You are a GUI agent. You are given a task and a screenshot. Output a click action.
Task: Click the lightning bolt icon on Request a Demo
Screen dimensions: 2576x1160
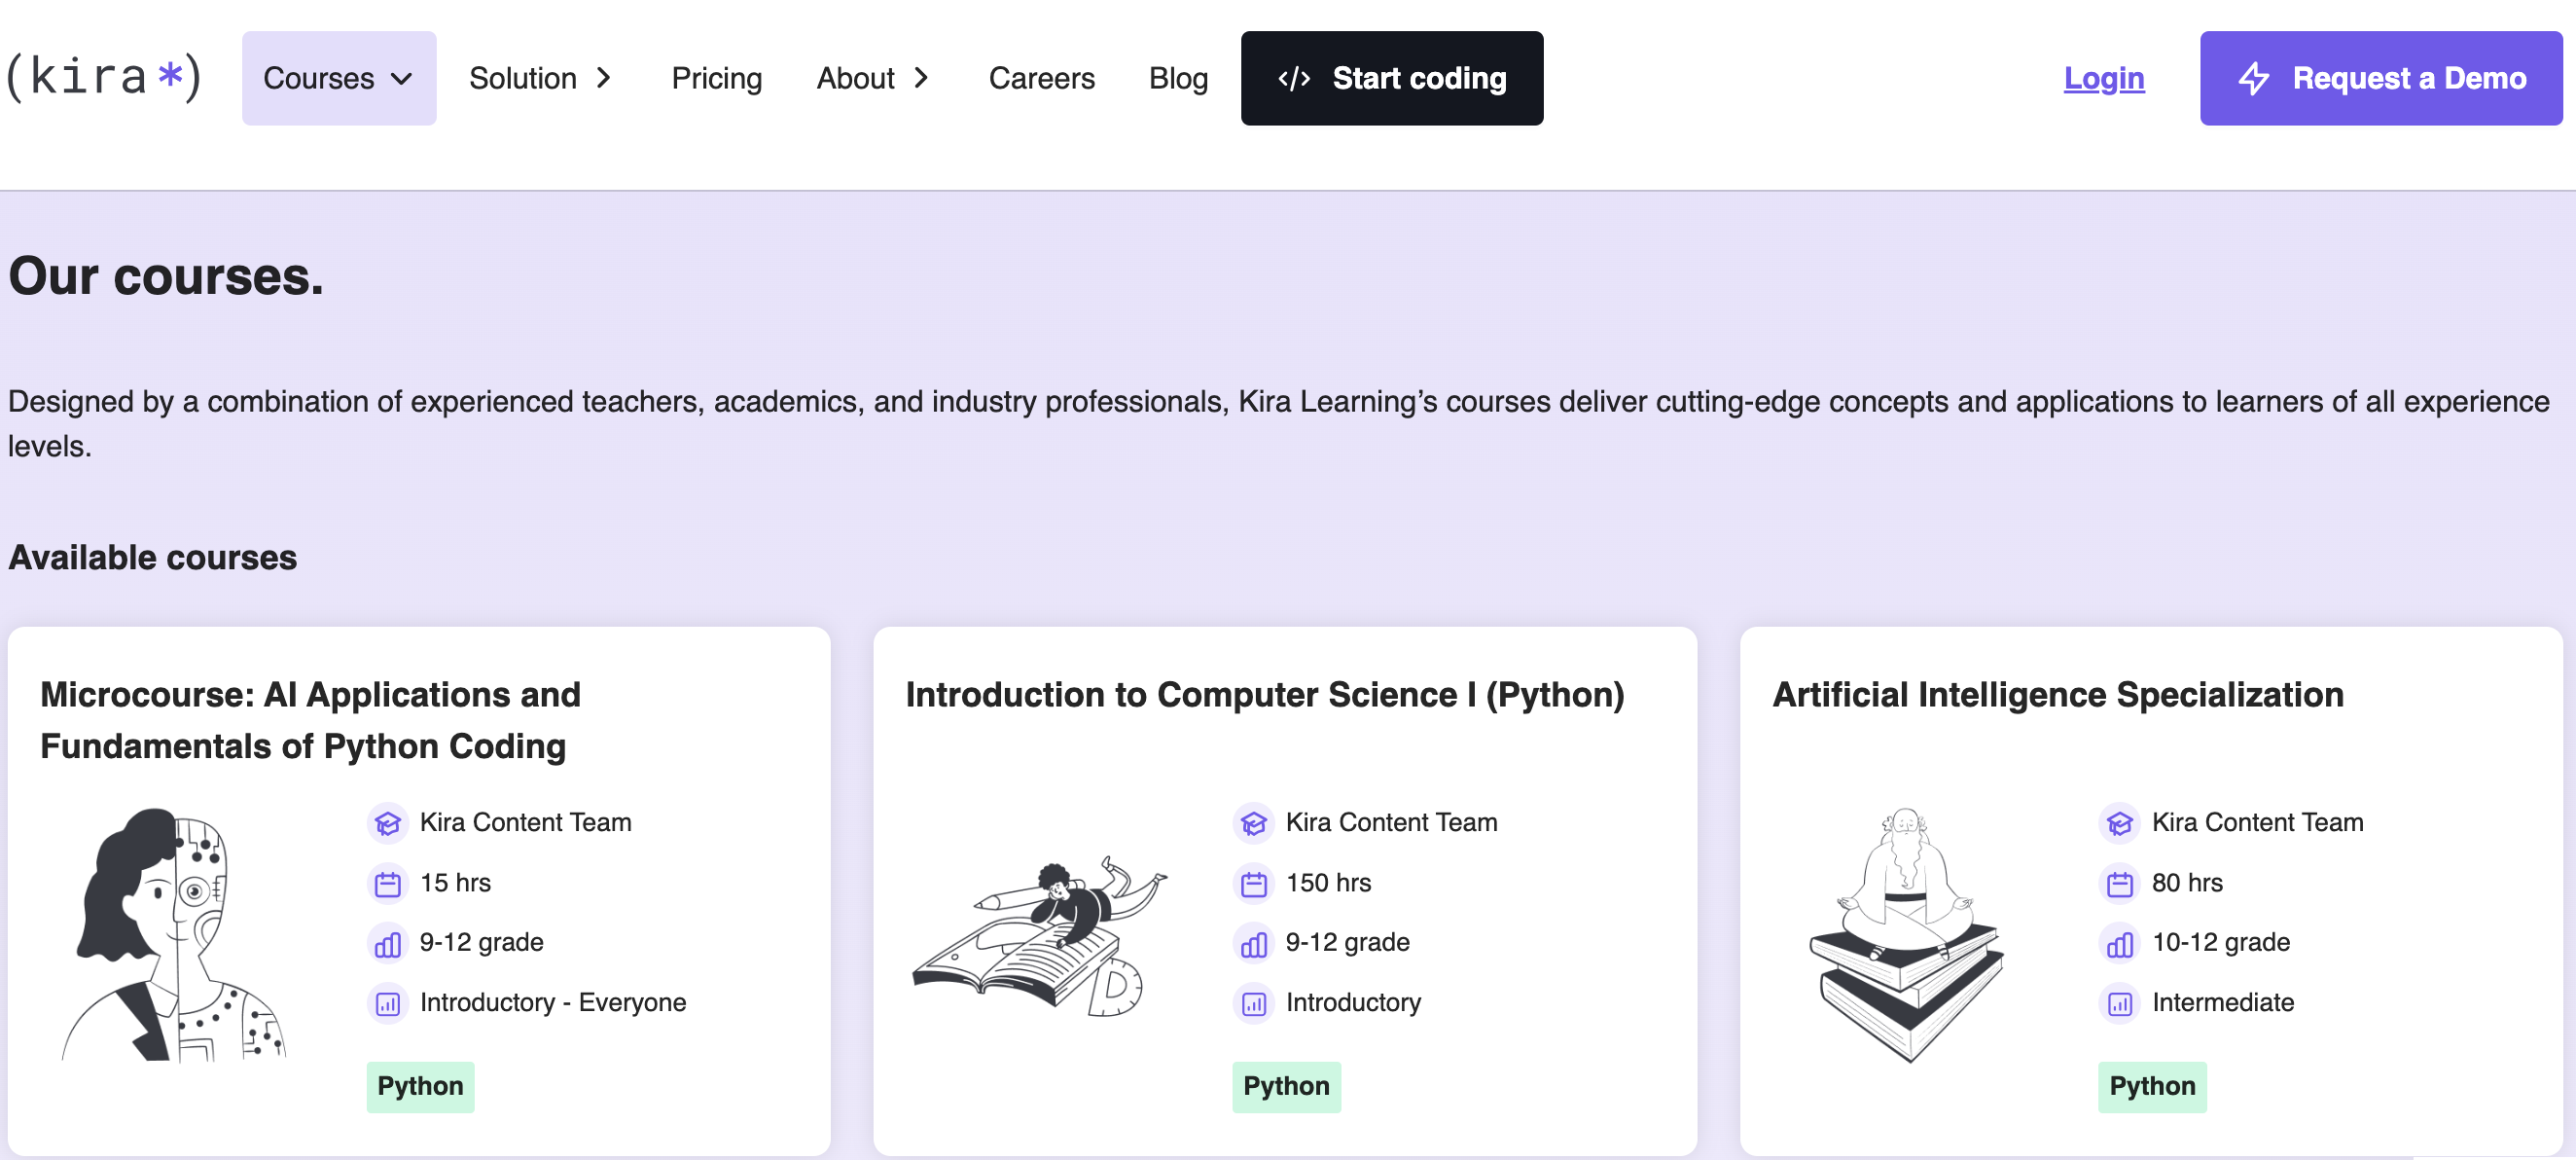tap(2254, 78)
